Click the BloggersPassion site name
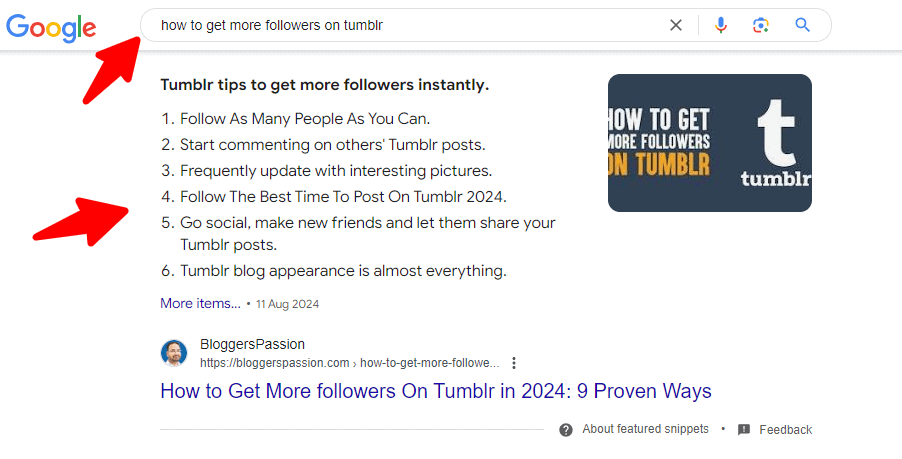 252,344
